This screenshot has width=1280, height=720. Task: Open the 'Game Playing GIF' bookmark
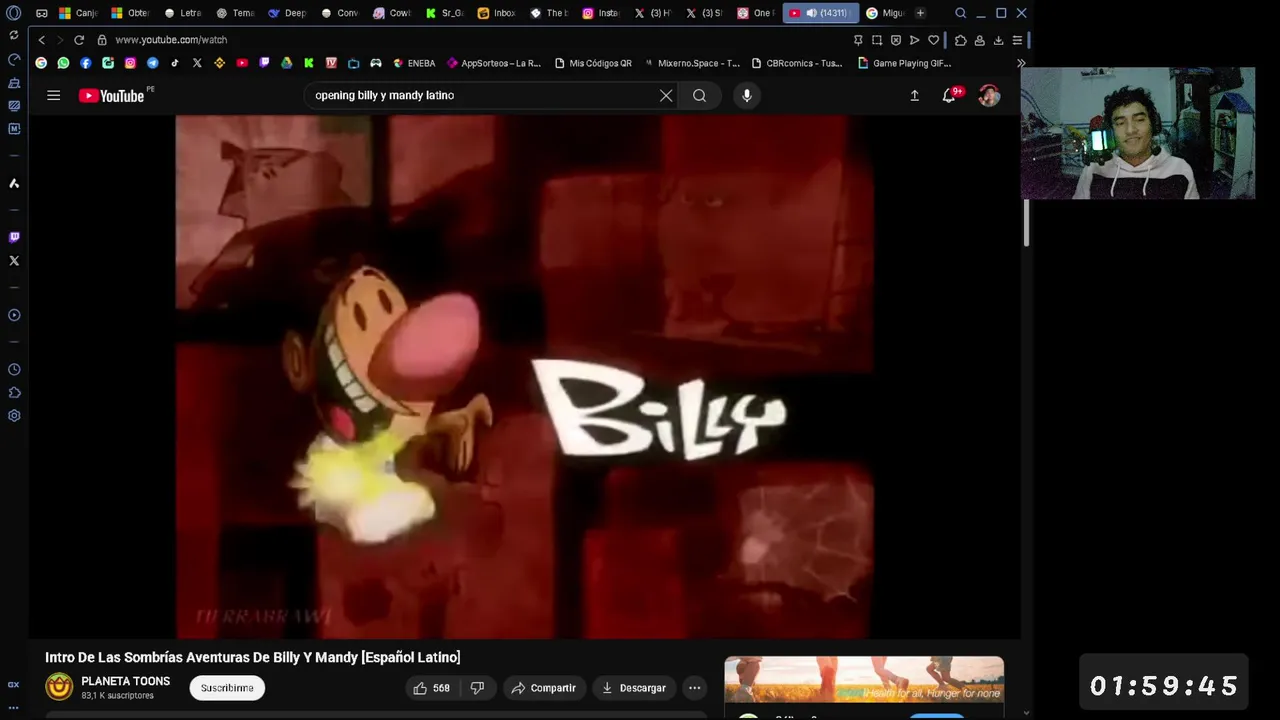905,63
